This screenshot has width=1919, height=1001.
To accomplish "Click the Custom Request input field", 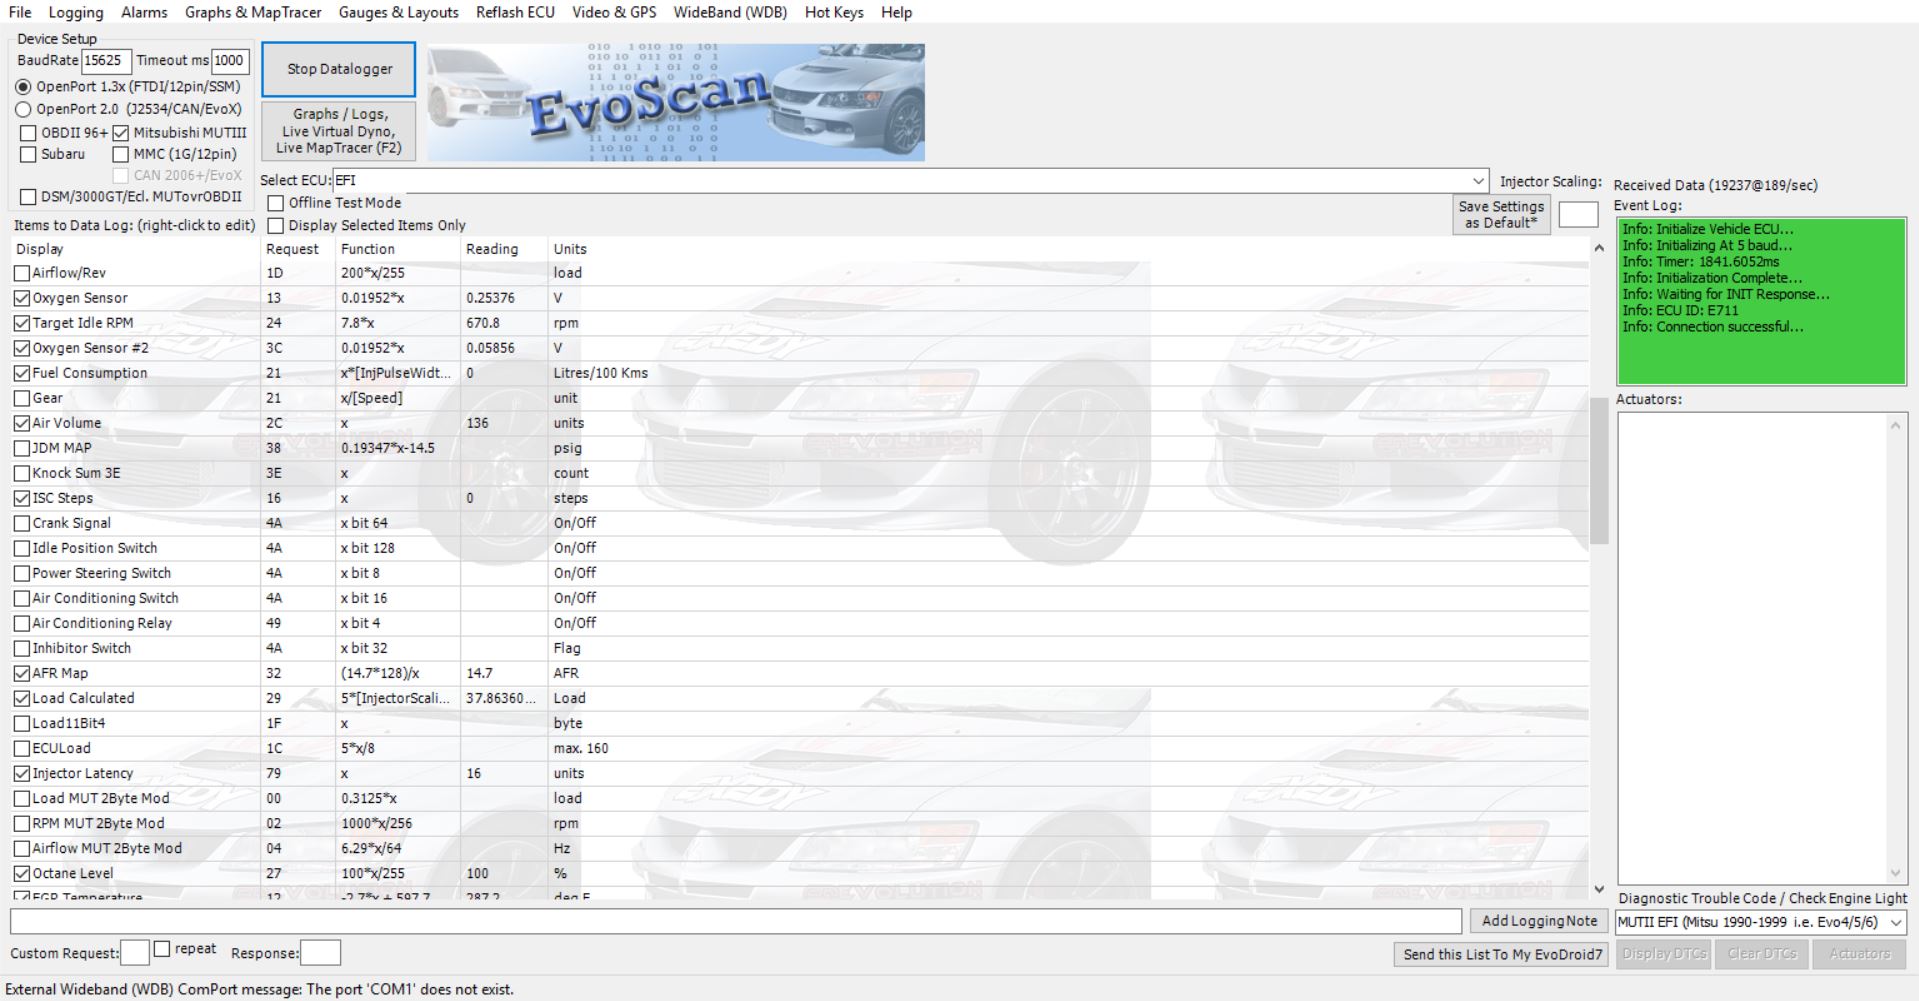I will 135,953.
